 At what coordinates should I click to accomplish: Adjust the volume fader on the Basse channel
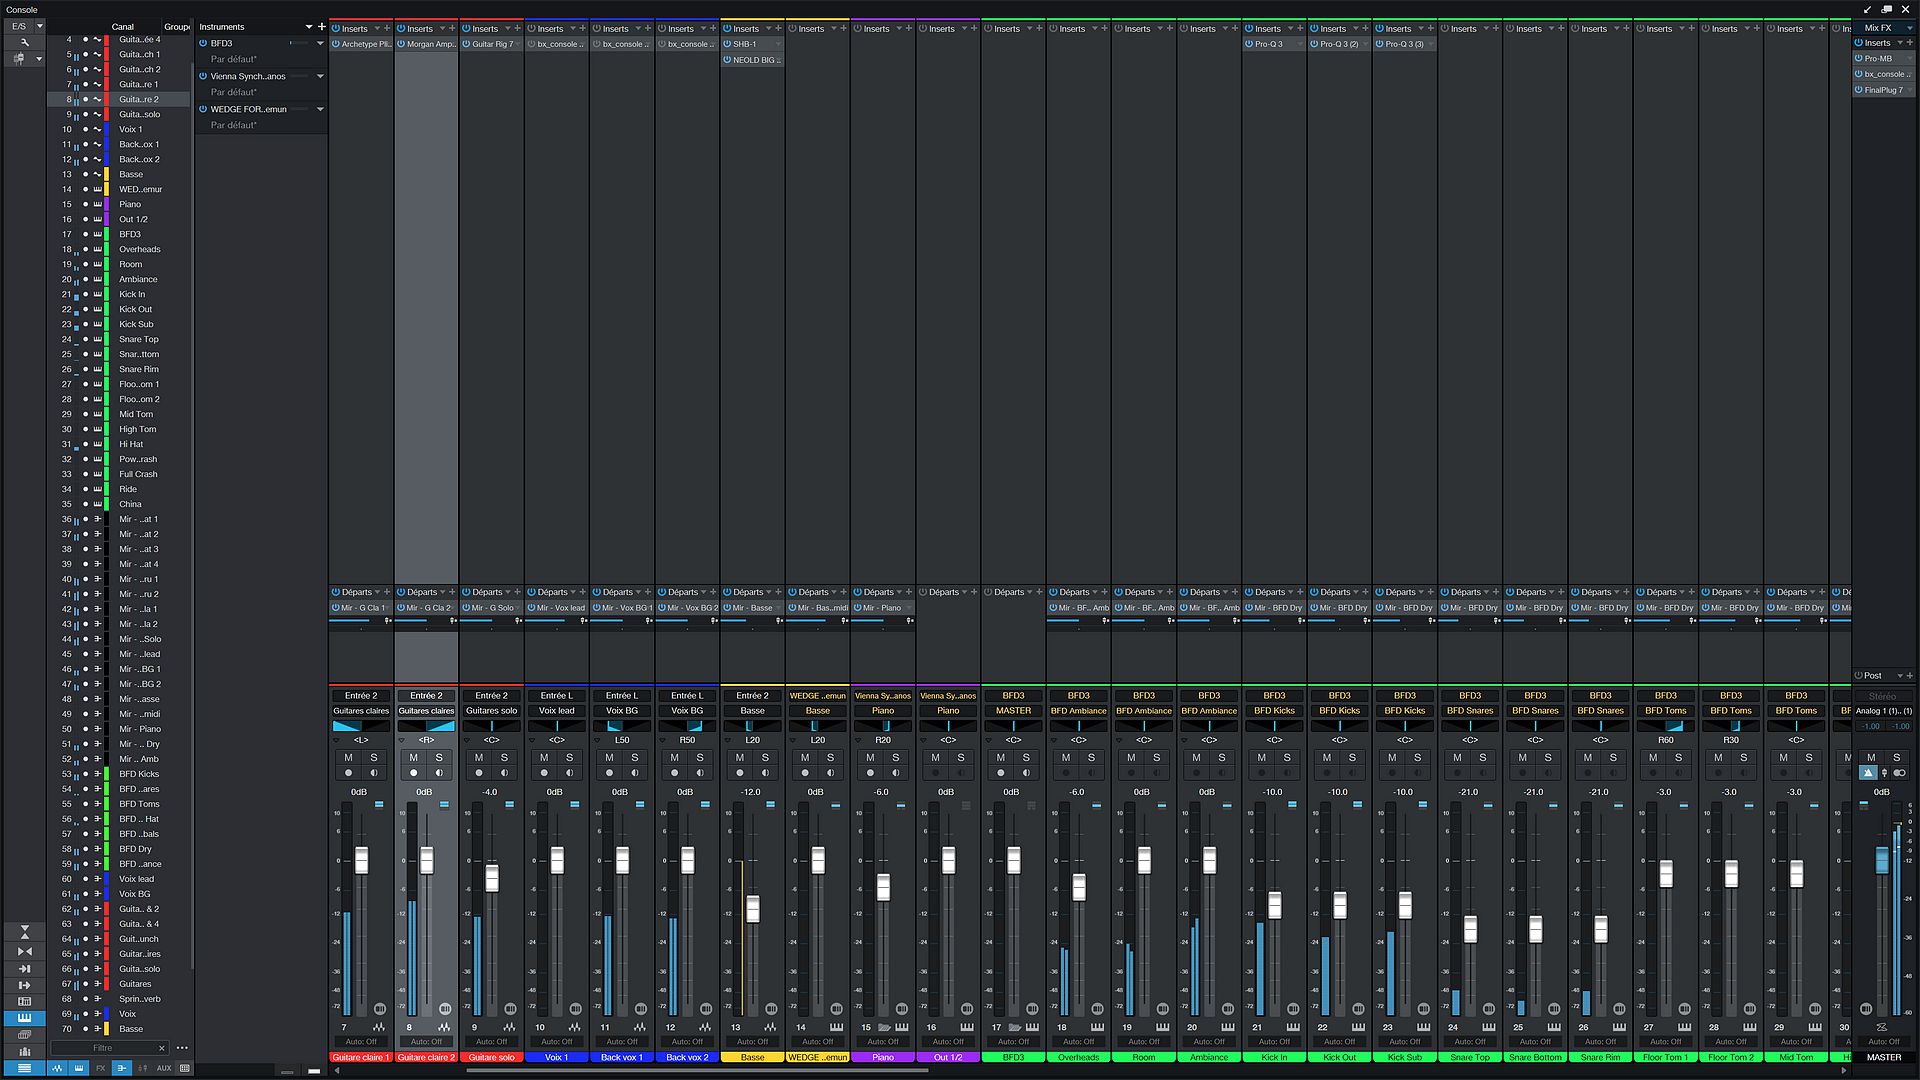tap(752, 910)
